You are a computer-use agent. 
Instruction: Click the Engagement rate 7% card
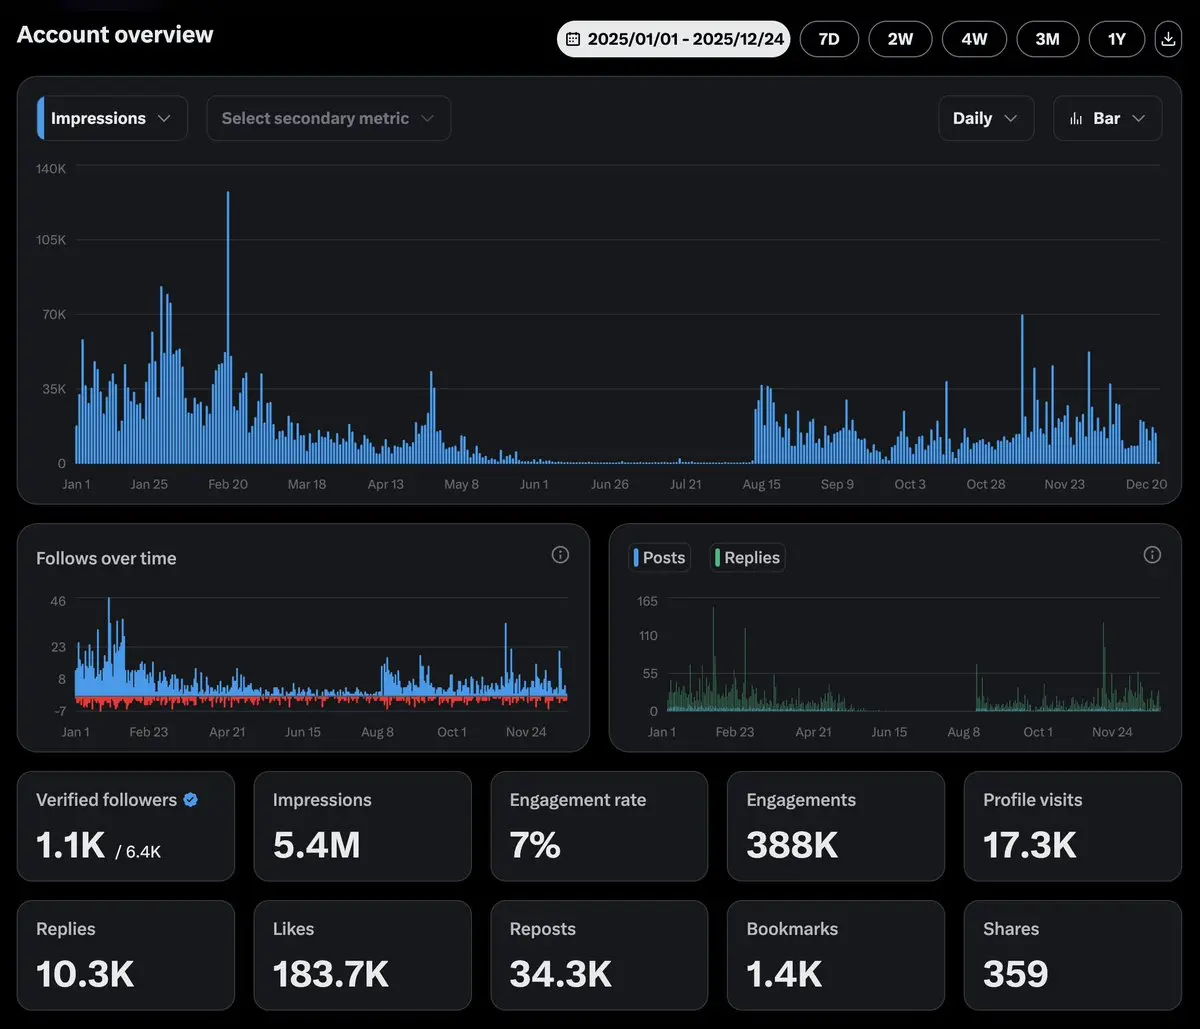pos(599,826)
